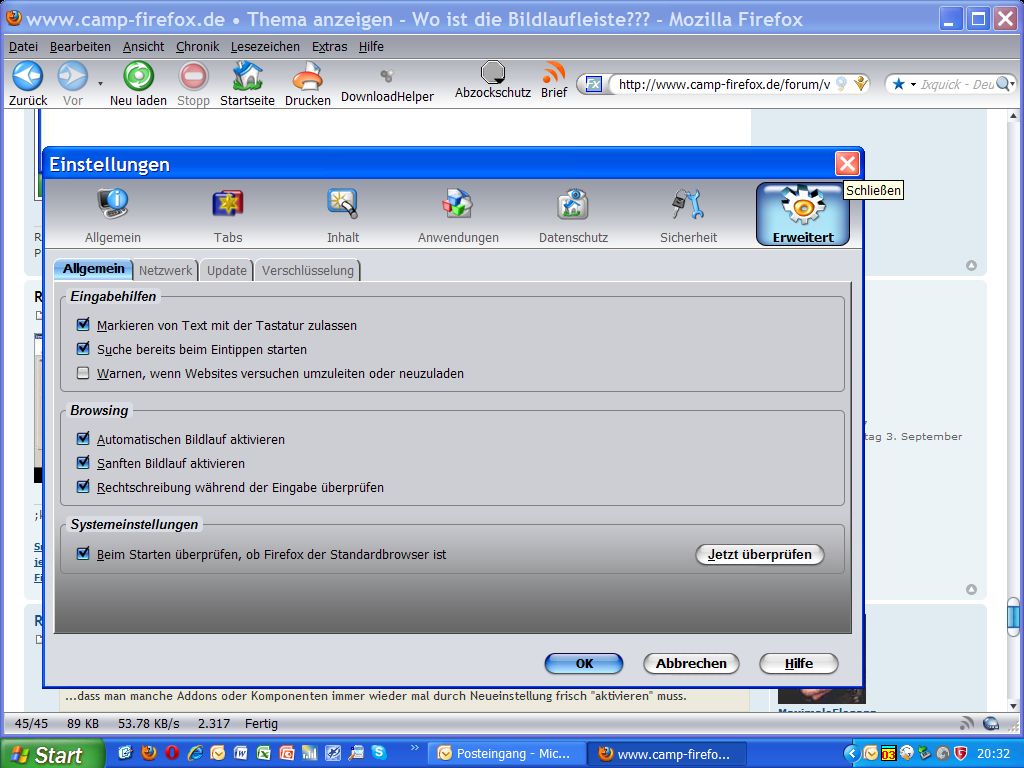1024x768 pixels.
Task: Select the Tabs settings category
Action: (x=228, y=216)
